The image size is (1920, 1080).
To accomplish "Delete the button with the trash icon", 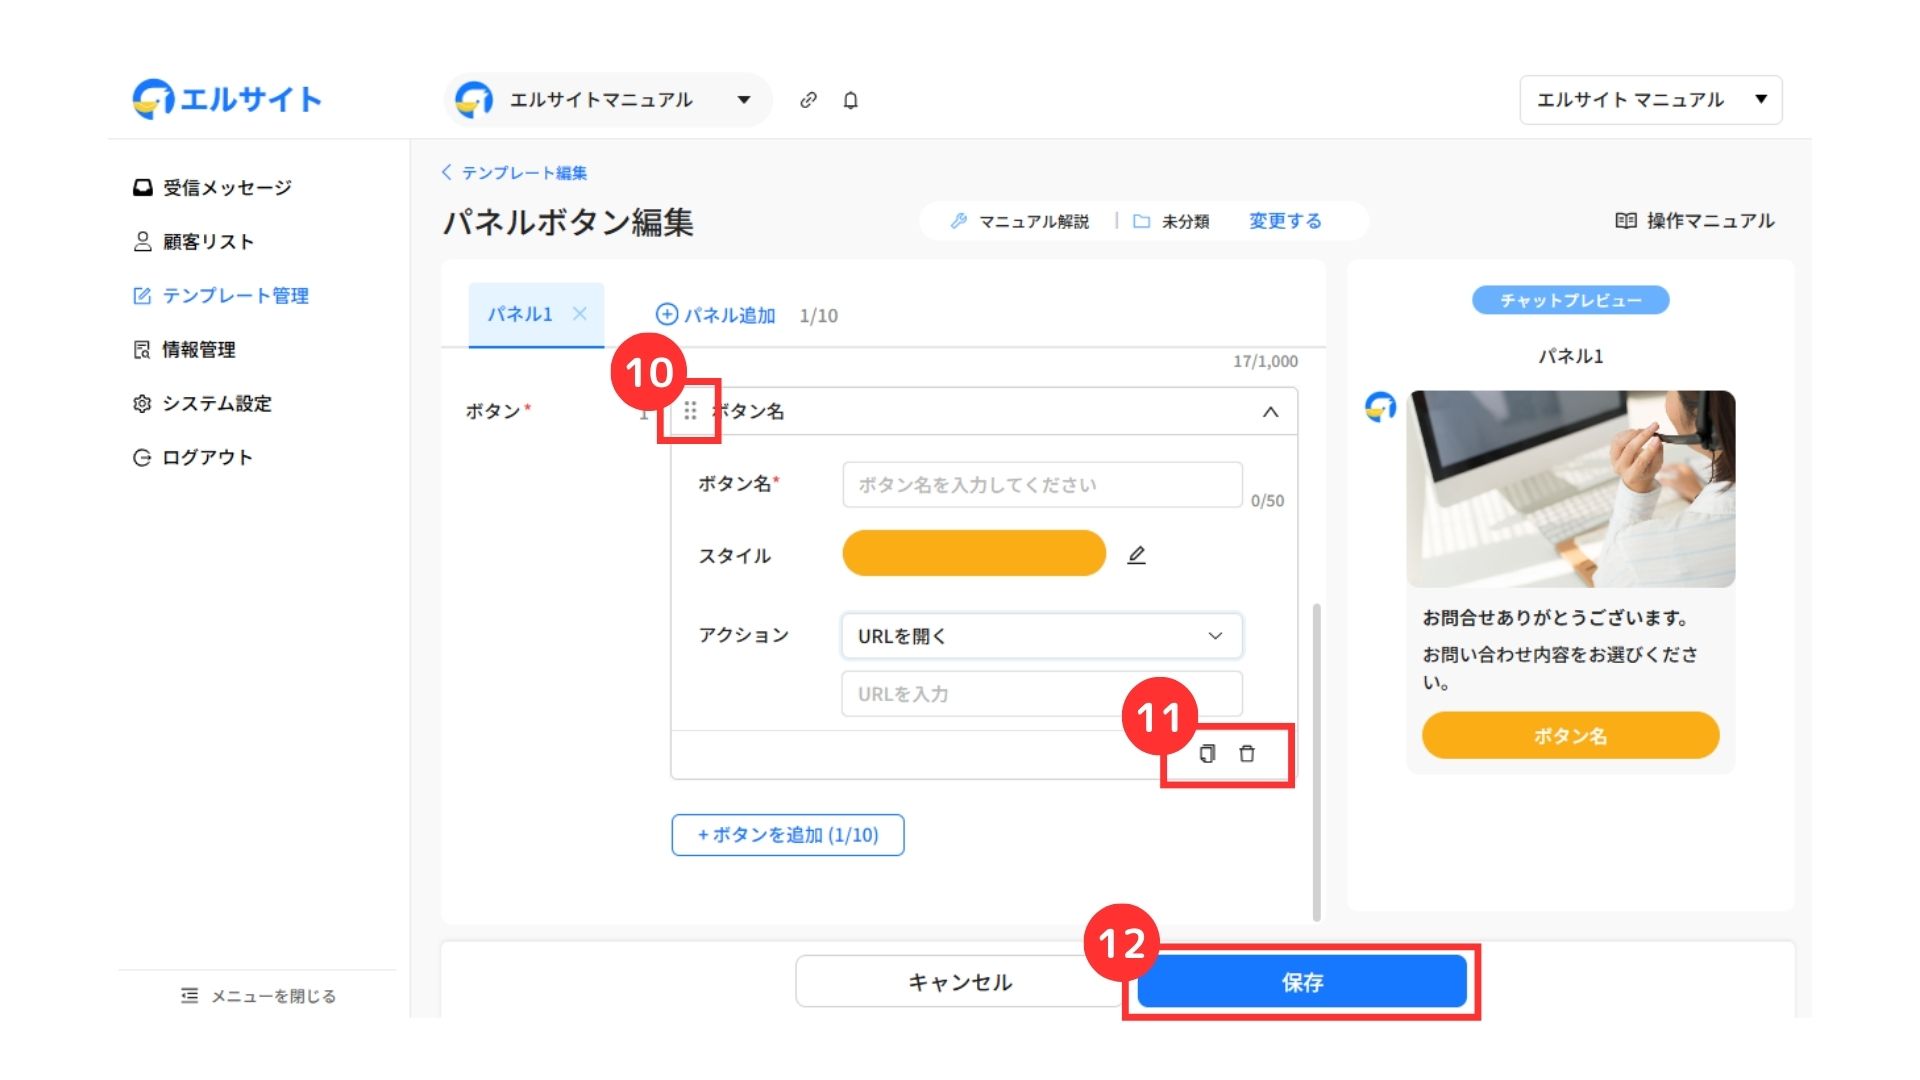I will pyautogui.click(x=1247, y=754).
